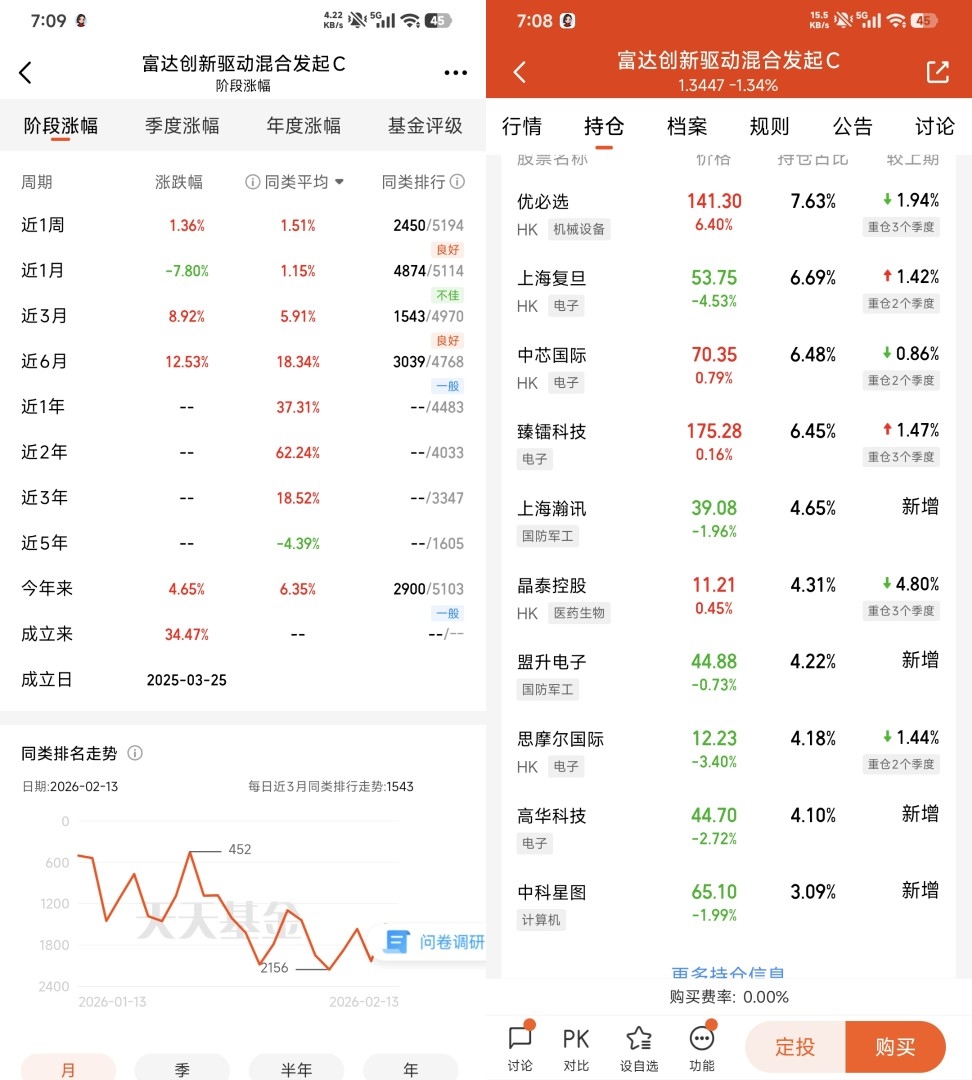Image resolution: width=972 pixels, height=1080 pixels.
Task: Tap the 近1周 return value 1.36%
Action: coord(187,225)
